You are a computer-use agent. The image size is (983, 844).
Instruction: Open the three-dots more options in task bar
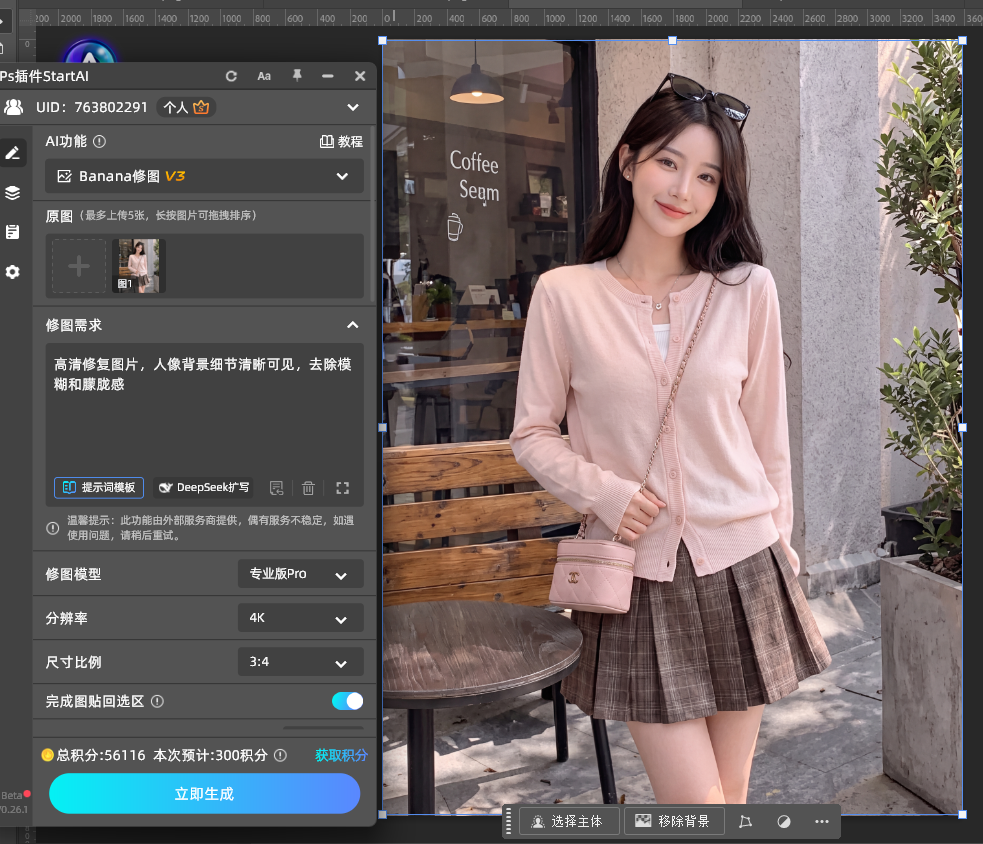pyautogui.click(x=822, y=821)
